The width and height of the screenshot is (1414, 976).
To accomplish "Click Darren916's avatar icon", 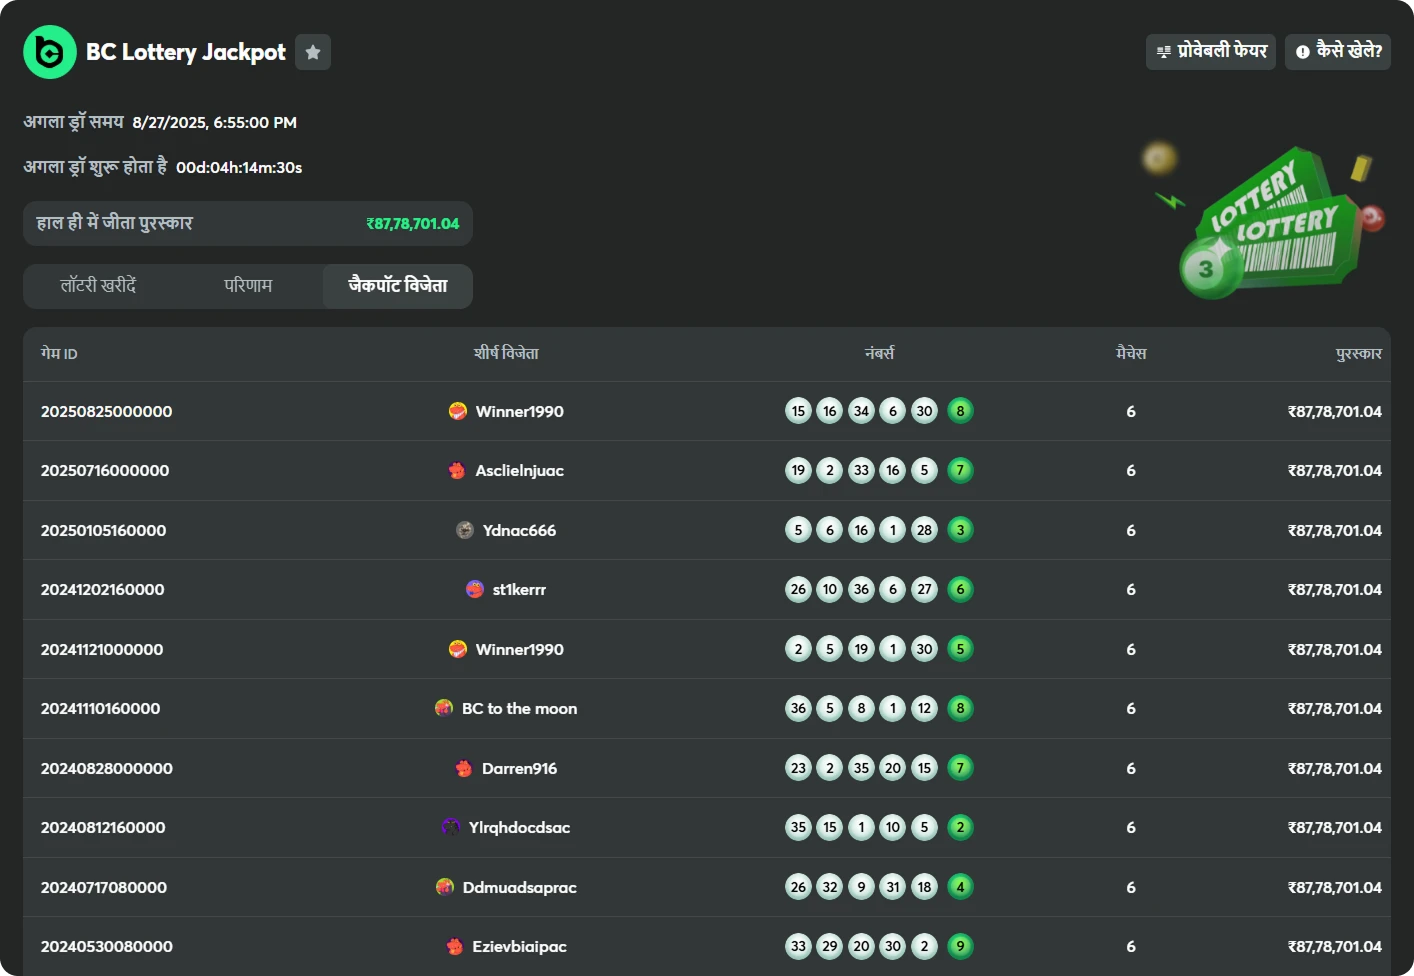I will tap(464, 768).
